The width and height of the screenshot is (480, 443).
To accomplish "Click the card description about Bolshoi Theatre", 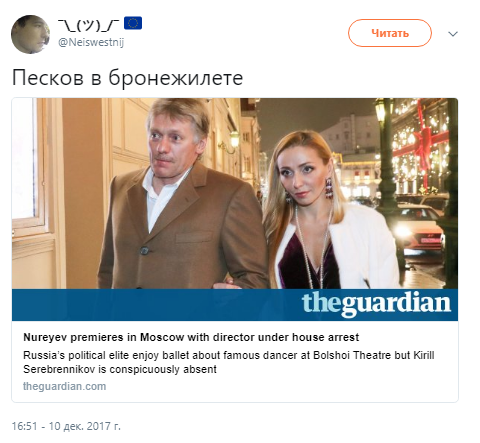I will pyautogui.click(x=229, y=362).
